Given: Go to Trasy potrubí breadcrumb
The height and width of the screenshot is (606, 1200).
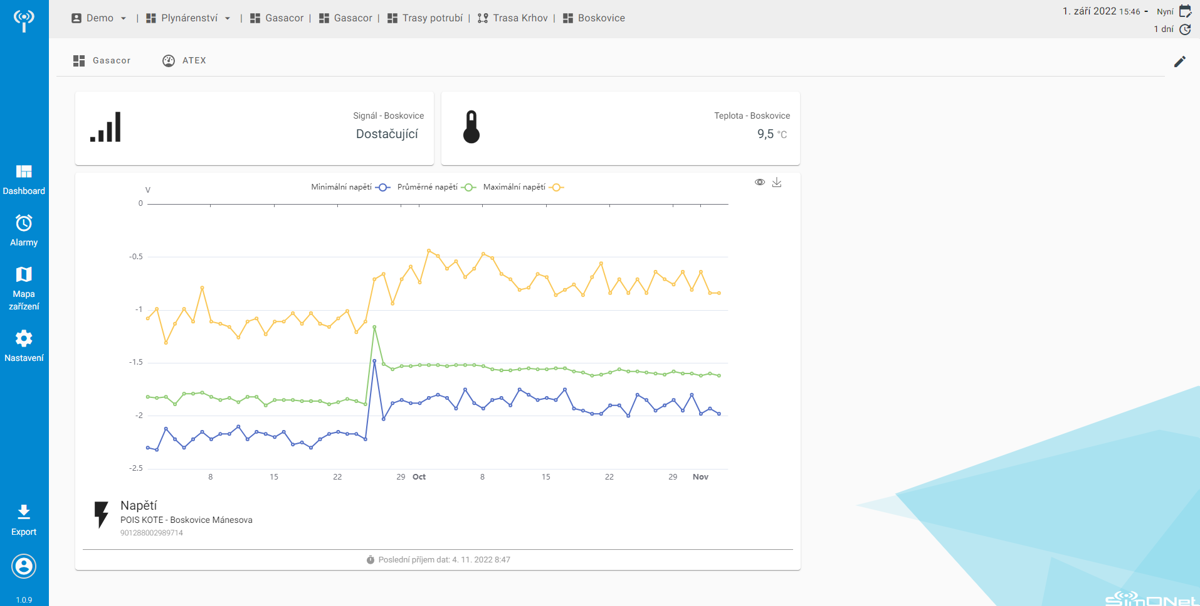Looking at the screenshot, I should click(424, 18).
